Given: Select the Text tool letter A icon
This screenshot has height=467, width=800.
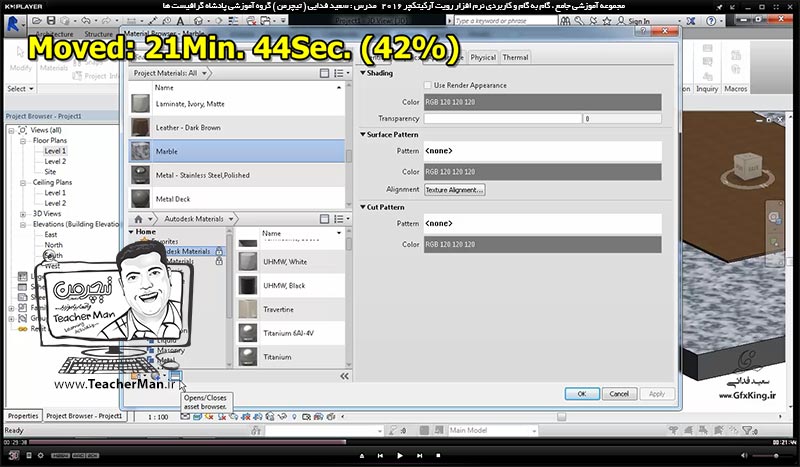Looking at the screenshot, I should coord(180,21).
